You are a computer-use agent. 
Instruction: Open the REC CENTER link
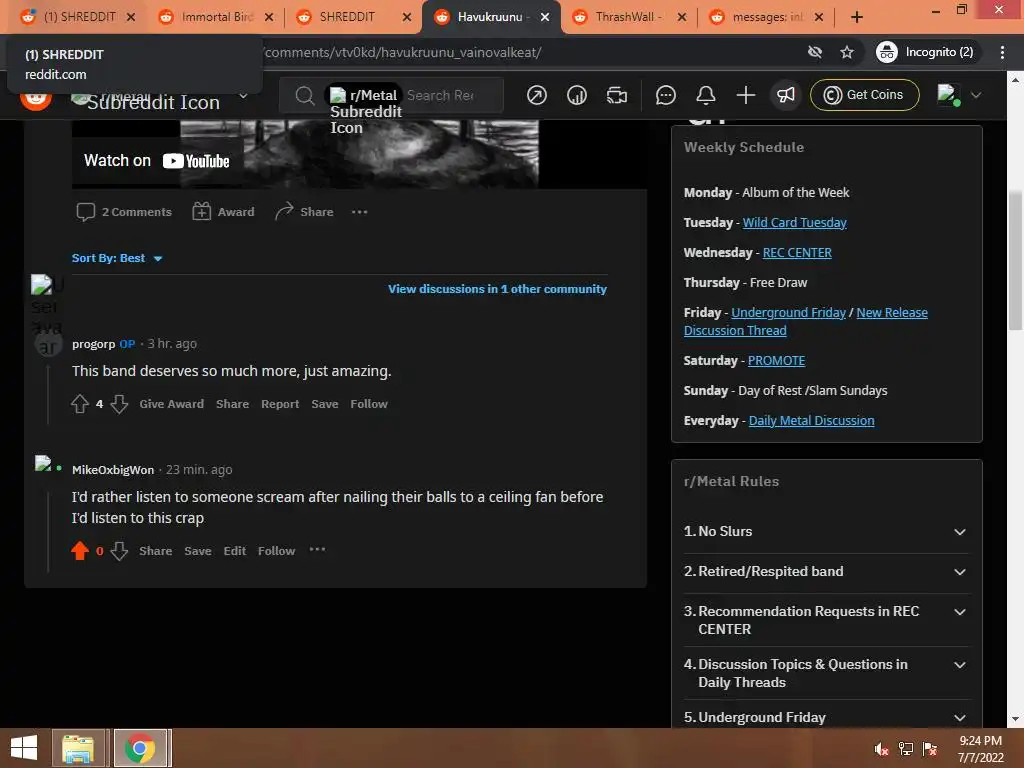click(797, 253)
